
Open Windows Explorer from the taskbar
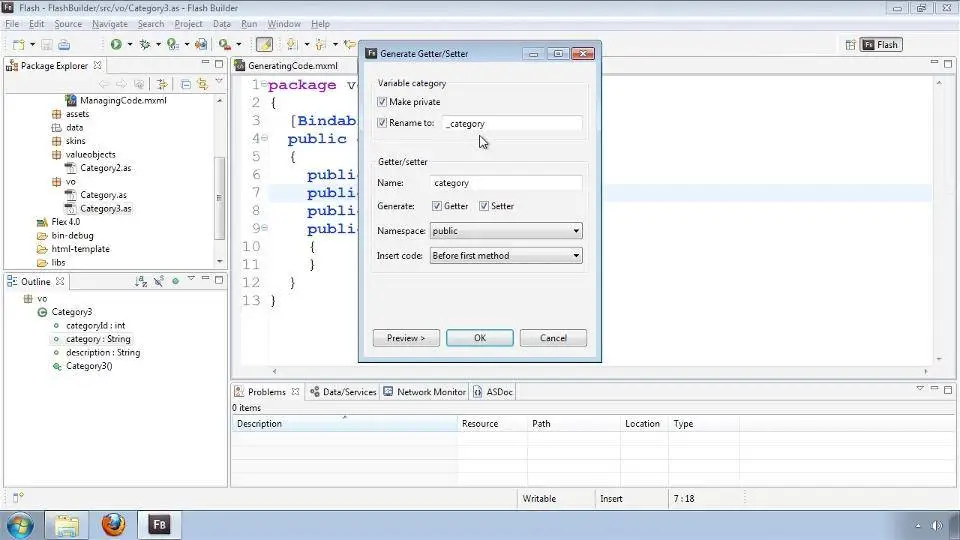67,525
